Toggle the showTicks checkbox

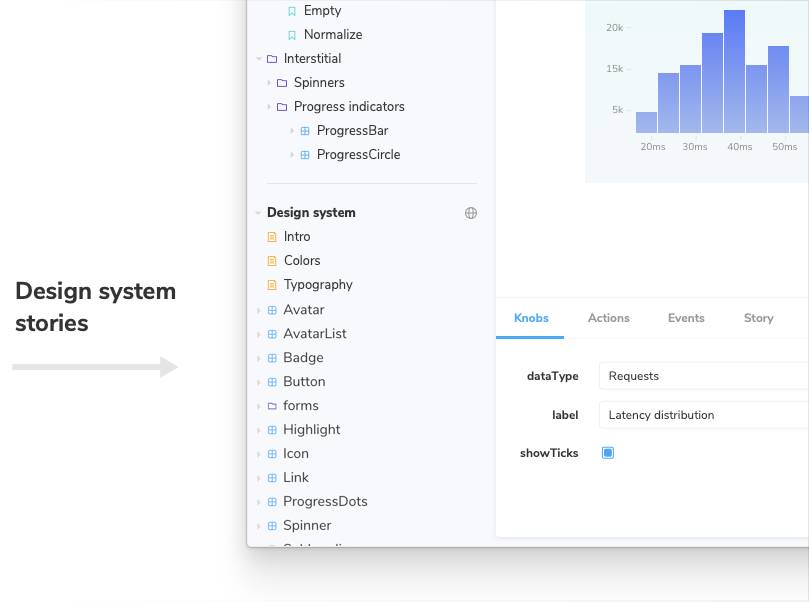[607, 453]
